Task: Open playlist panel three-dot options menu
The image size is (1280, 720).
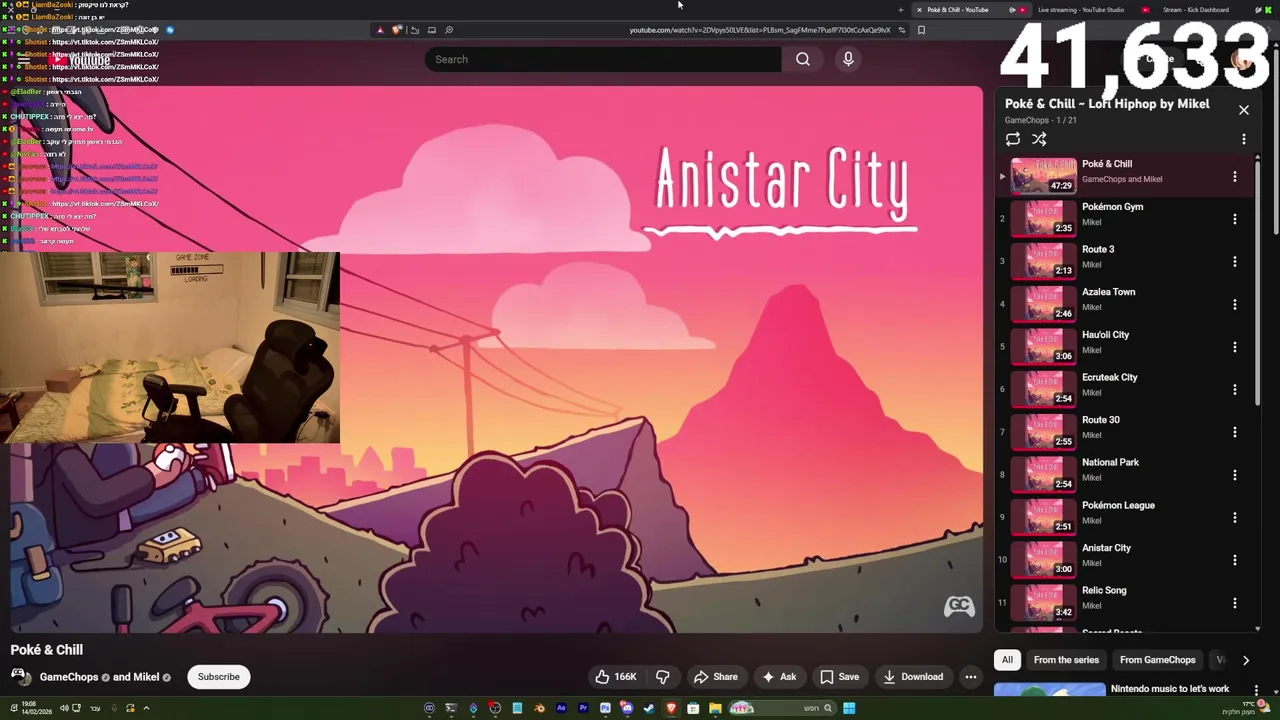Action: tap(1243, 140)
